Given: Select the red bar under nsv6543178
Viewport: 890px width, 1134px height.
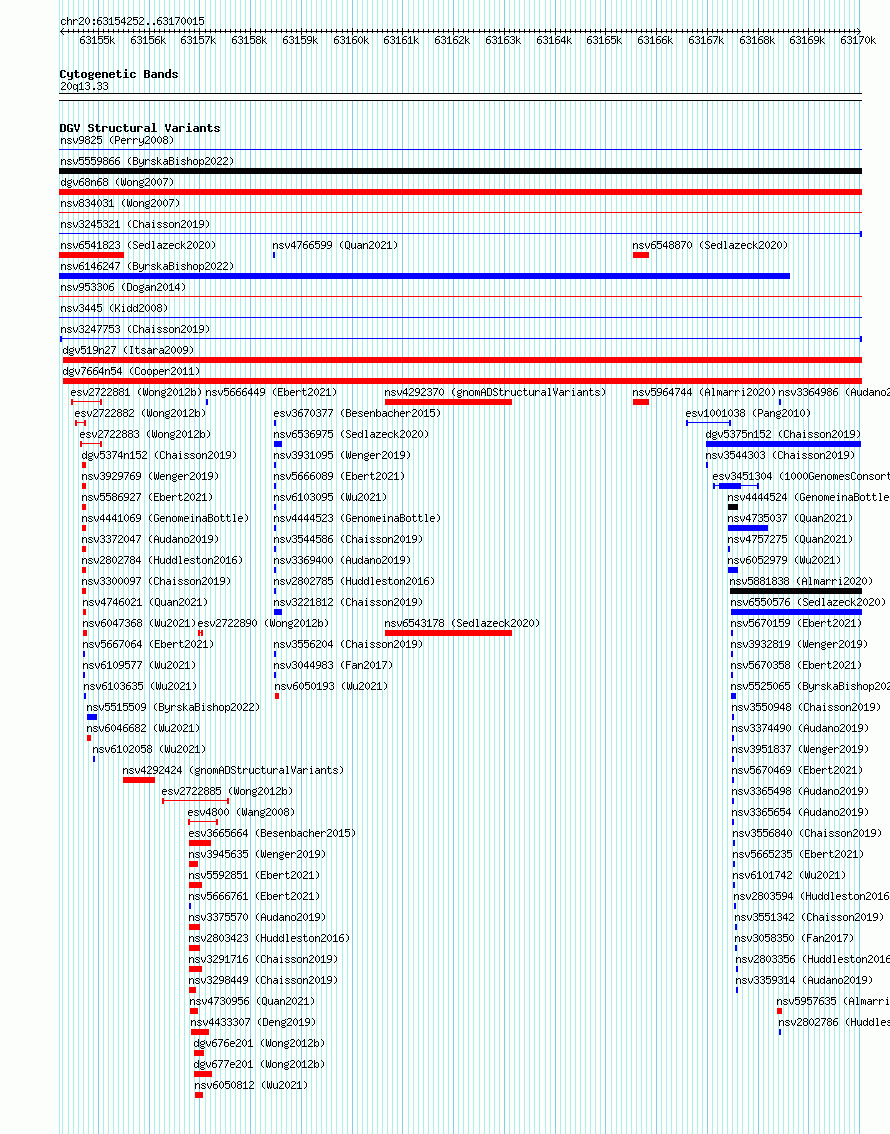Looking at the screenshot, I should pos(448,633).
